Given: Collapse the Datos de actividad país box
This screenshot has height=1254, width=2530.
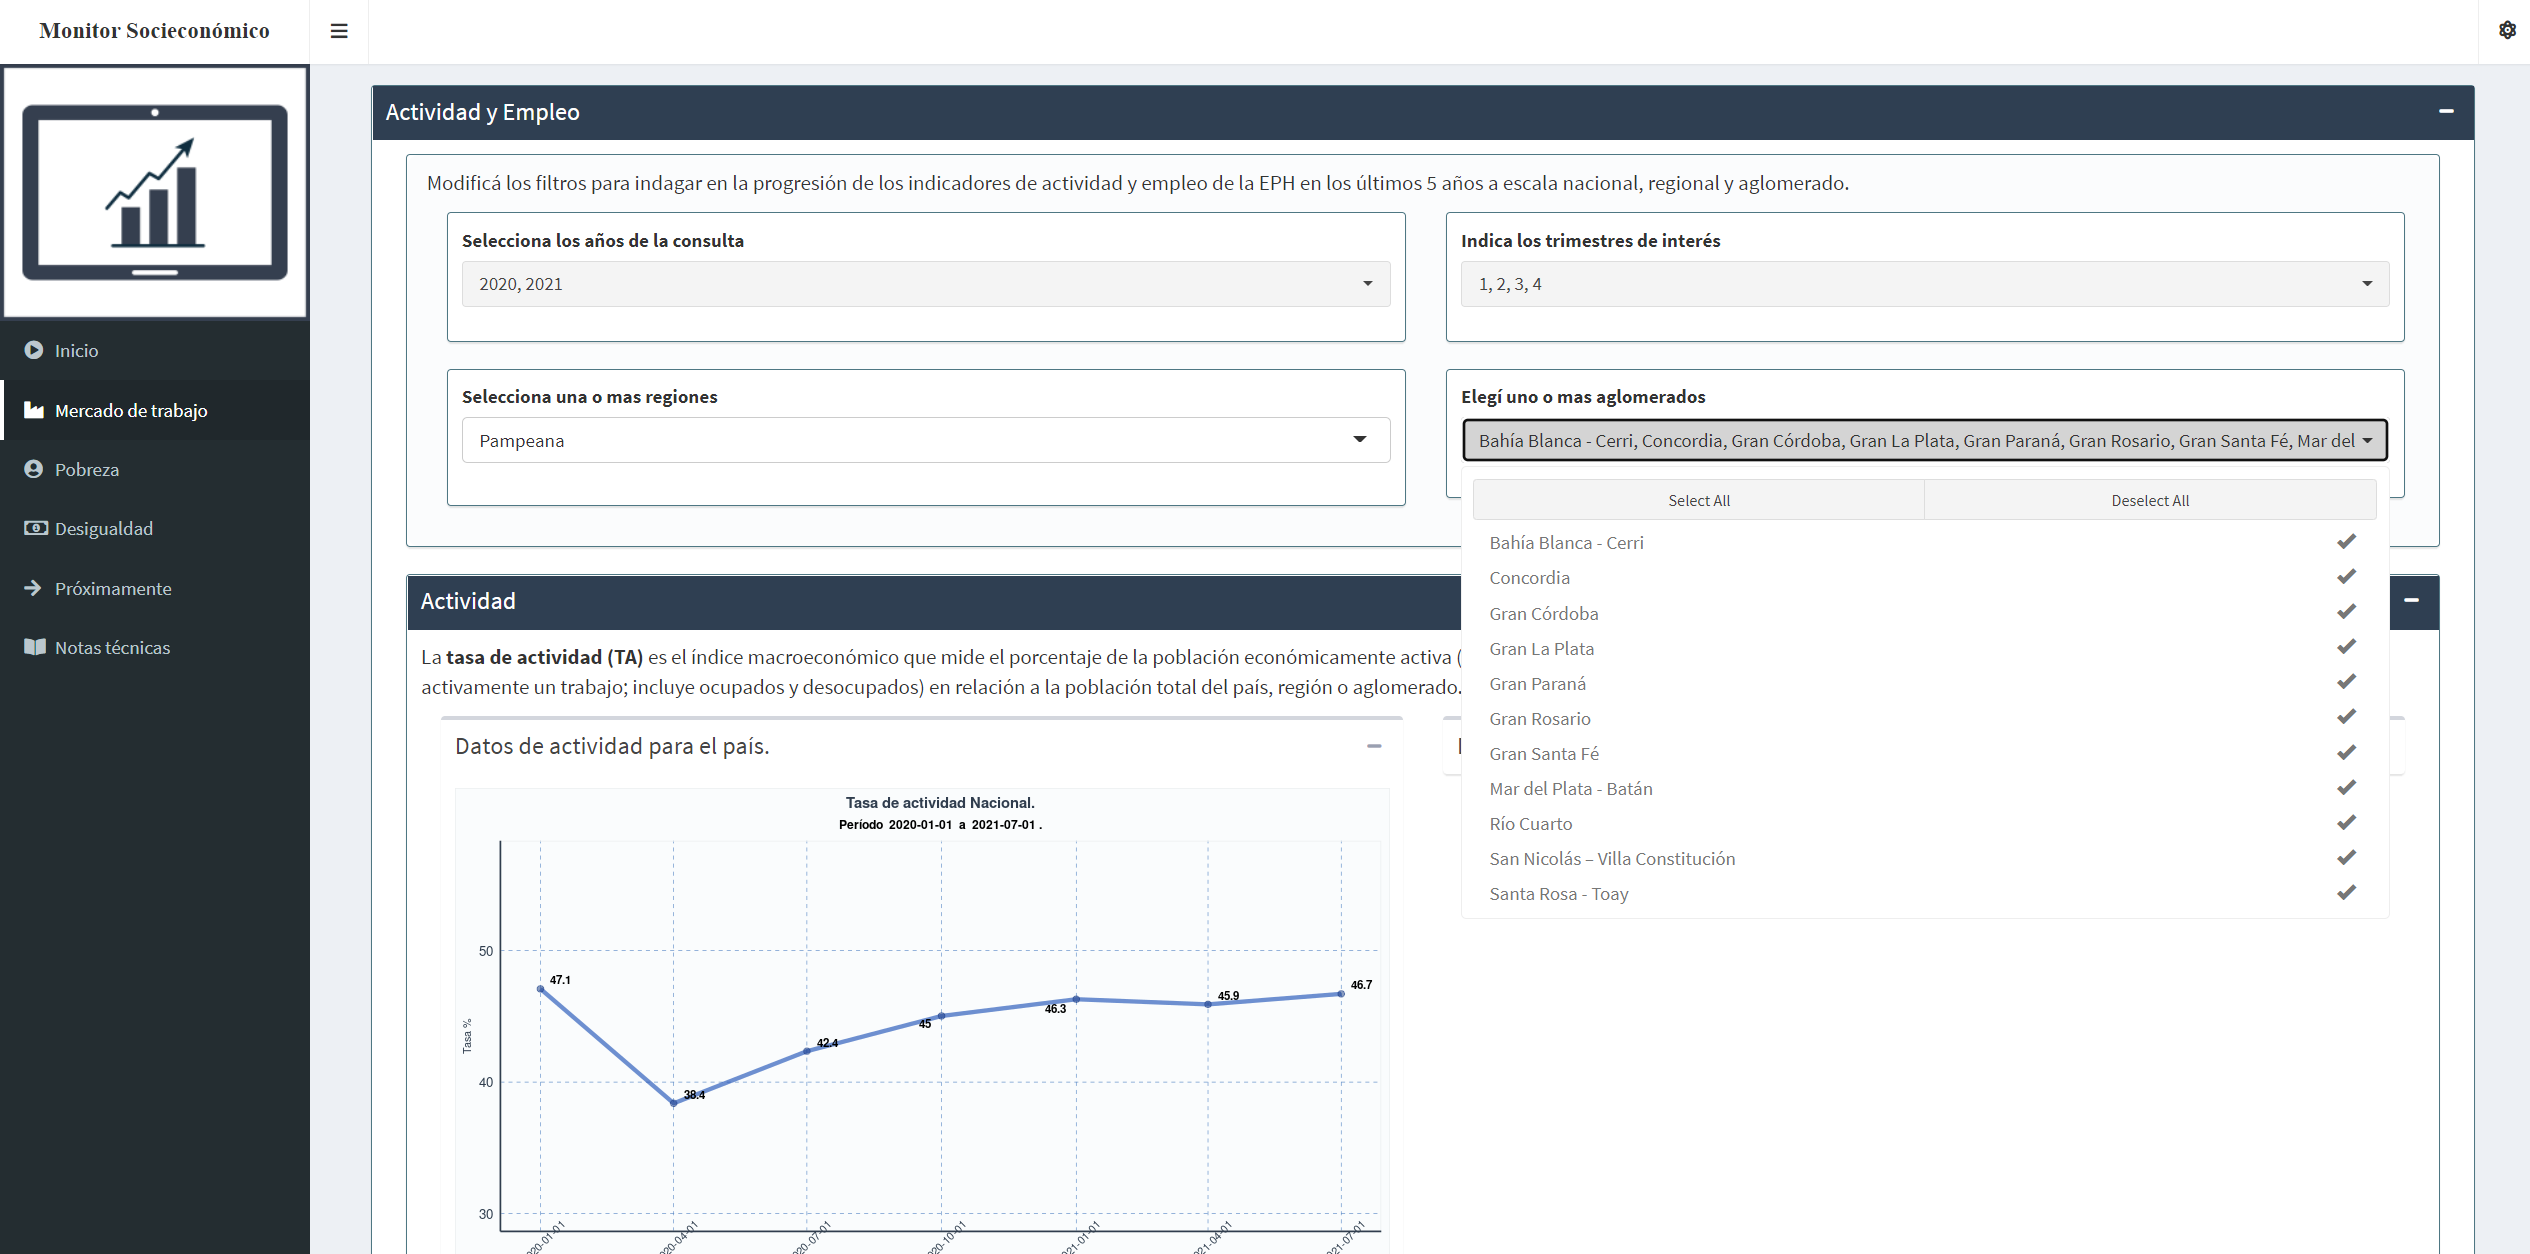Looking at the screenshot, I should (1374, 746).
